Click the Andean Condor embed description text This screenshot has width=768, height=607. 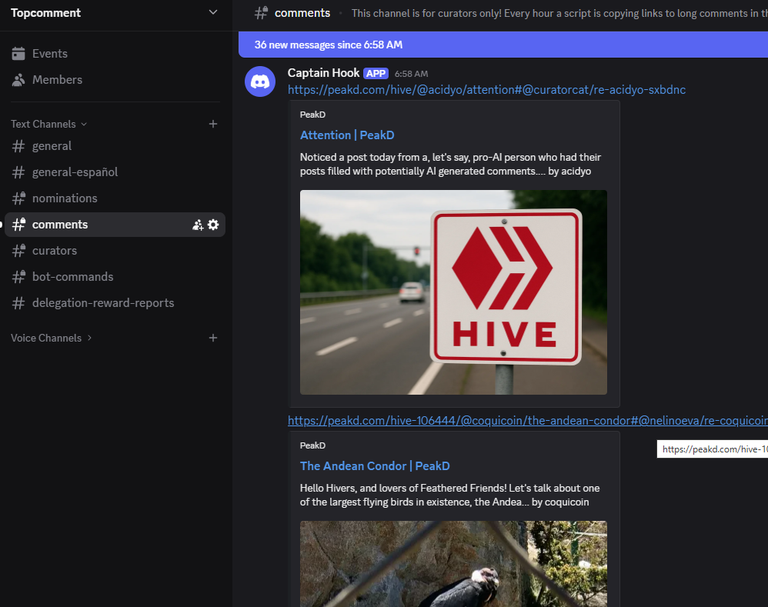click(450, 495)
